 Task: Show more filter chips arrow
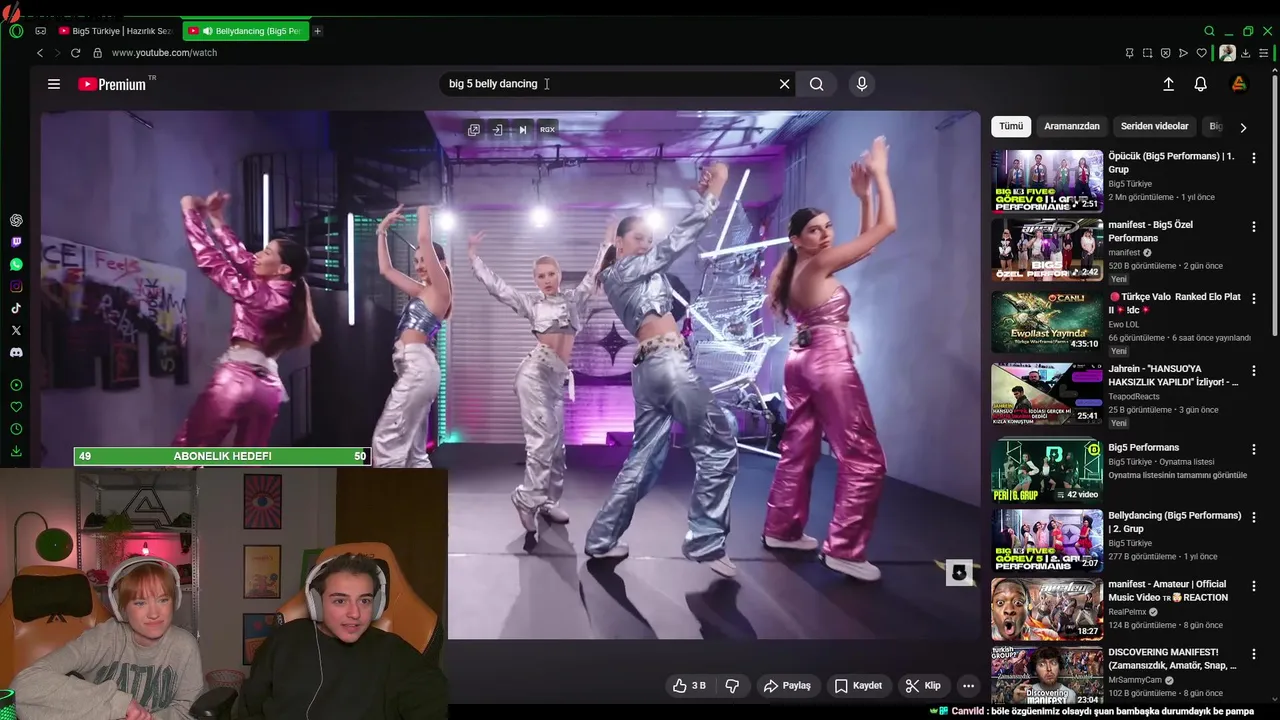1243,127
